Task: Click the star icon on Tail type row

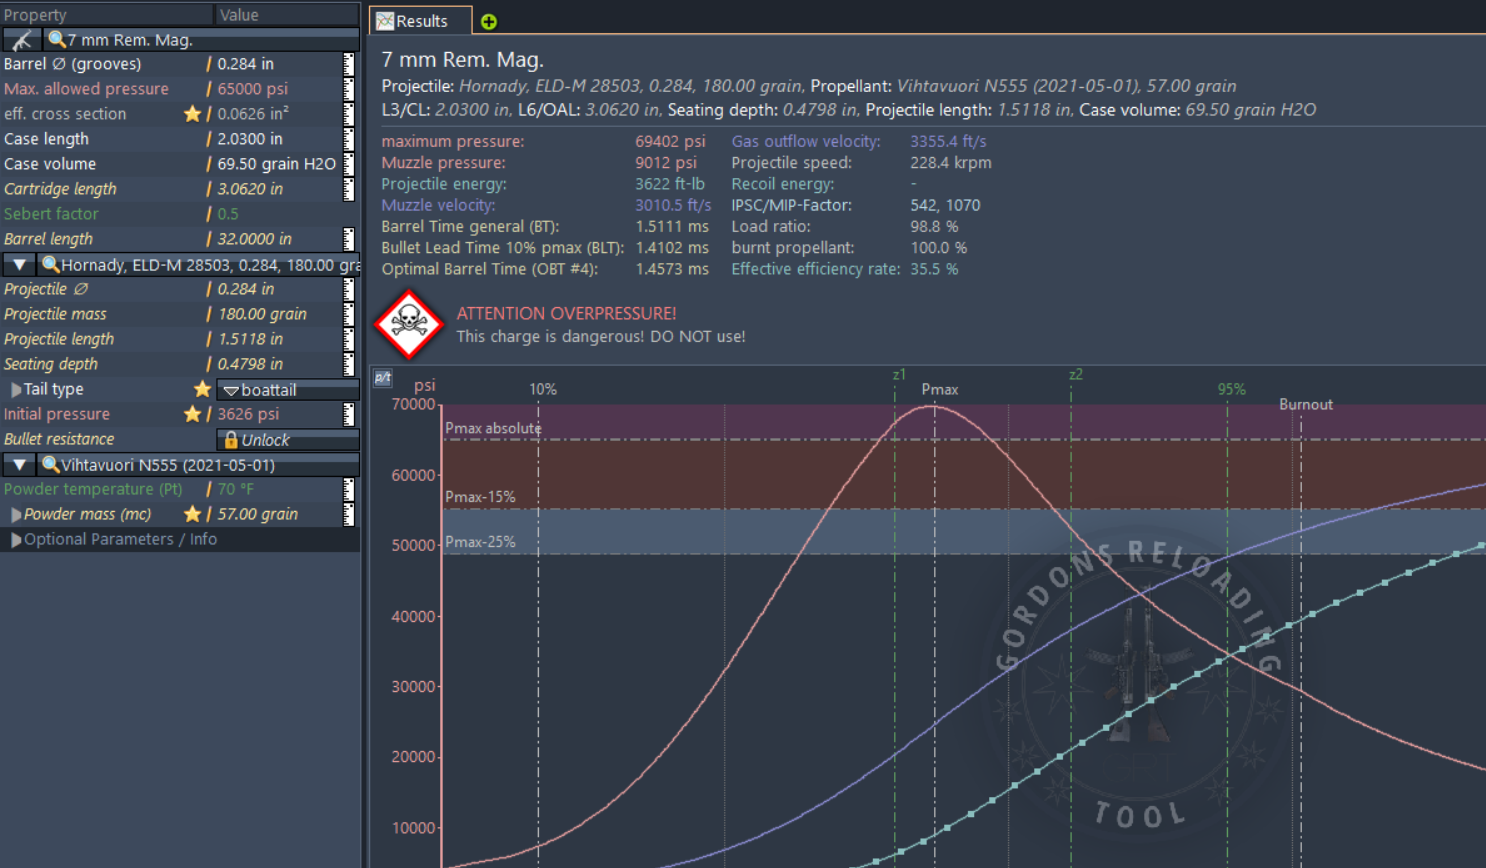Action: pyautogui.click(x=202, y=389)
